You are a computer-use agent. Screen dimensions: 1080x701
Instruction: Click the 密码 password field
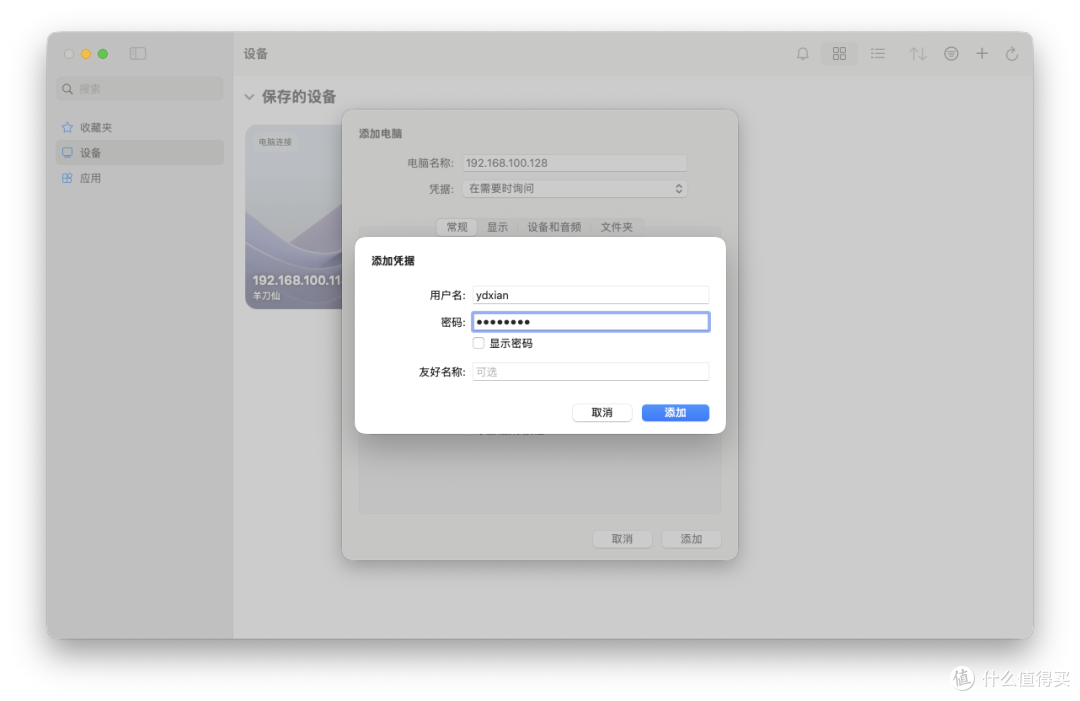click(x=590, y=322)
